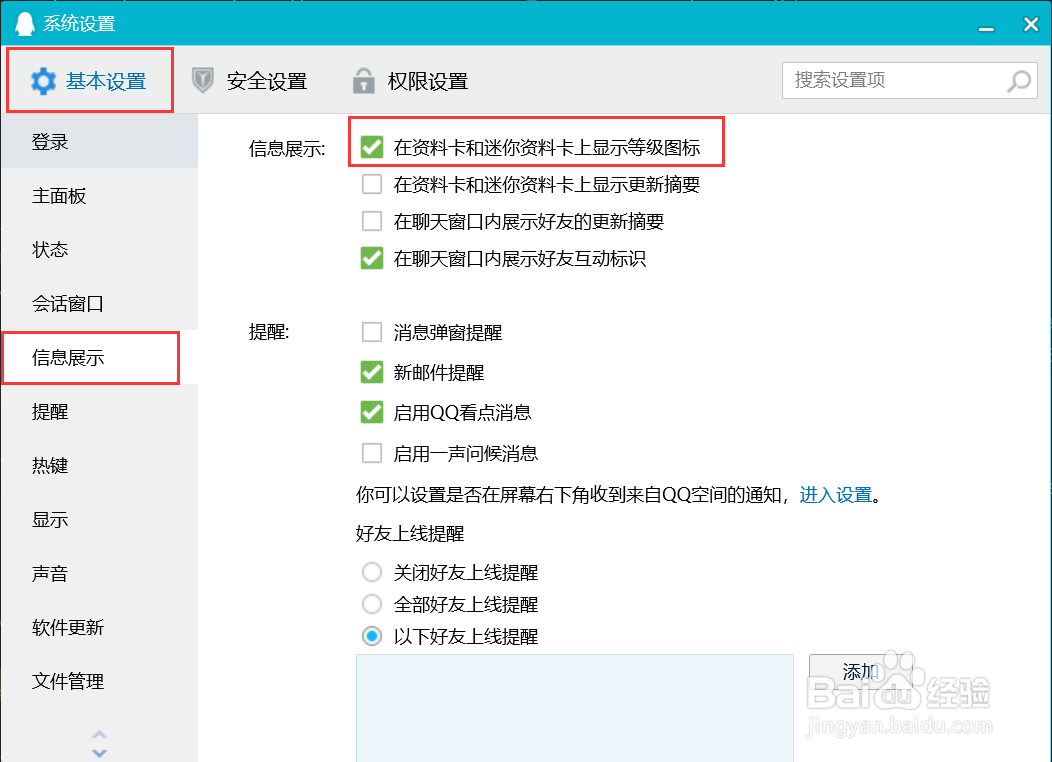Click the 系统设置 window title
Image resolution: width=1052 pixels, height=762 pixels.
click(x=79, y=24)
